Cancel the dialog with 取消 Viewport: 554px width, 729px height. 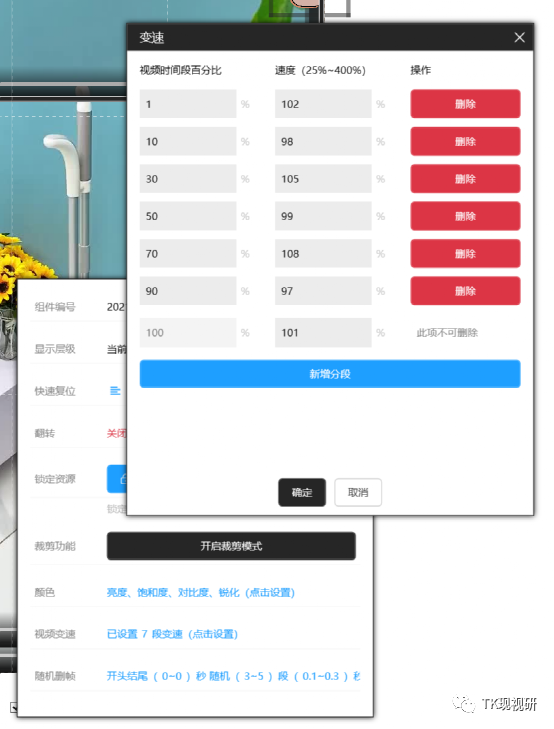[x=358, y=492]
